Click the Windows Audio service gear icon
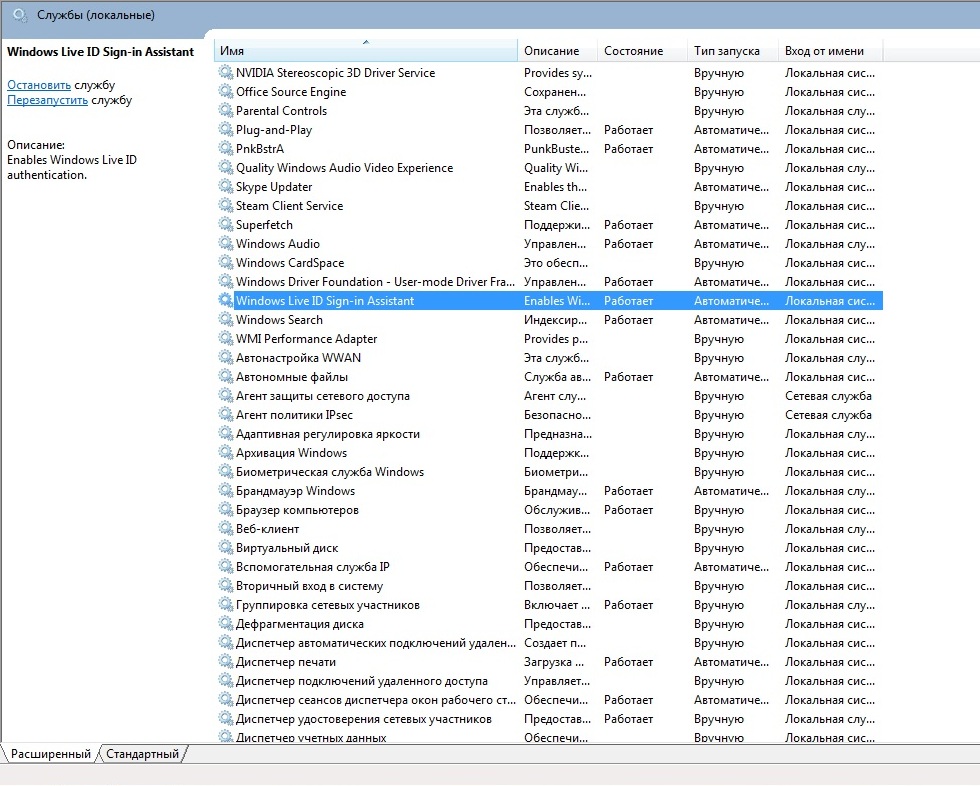This screenshot has width=980, height=786. pos(226,244)
